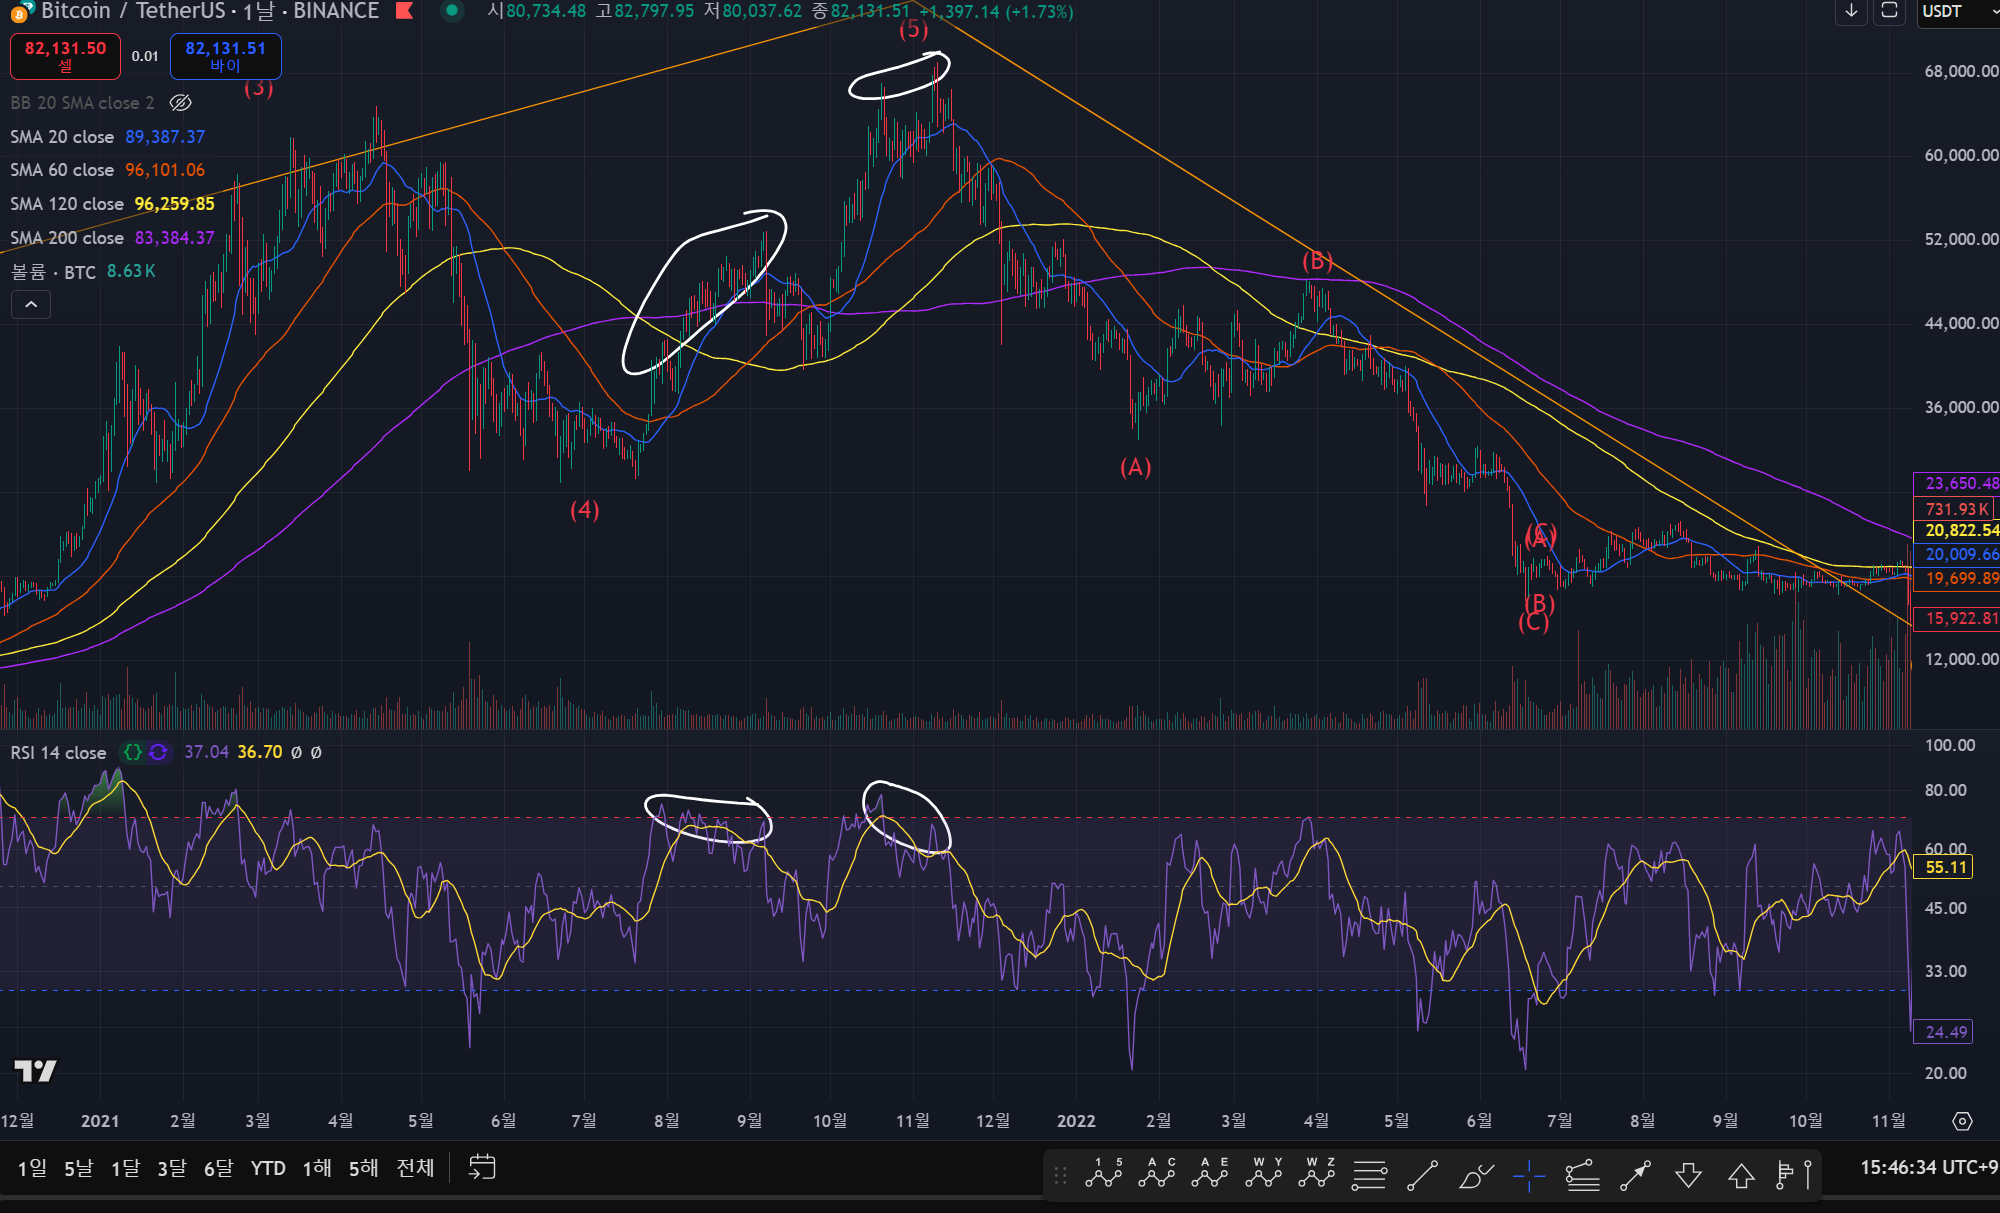2000x1213 pixels.
Task: Select the trend line drawing tool
Action: pos(1422,1175)
